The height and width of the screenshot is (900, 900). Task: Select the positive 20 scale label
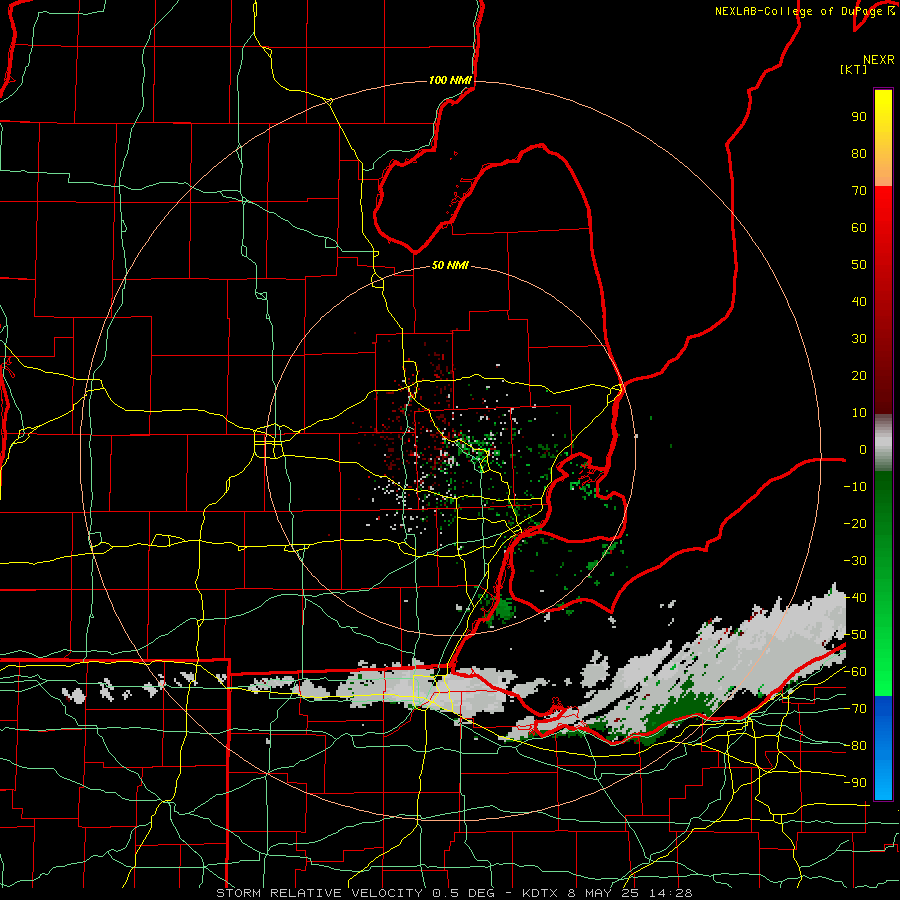pyautogui.click(x=859, y=375)
